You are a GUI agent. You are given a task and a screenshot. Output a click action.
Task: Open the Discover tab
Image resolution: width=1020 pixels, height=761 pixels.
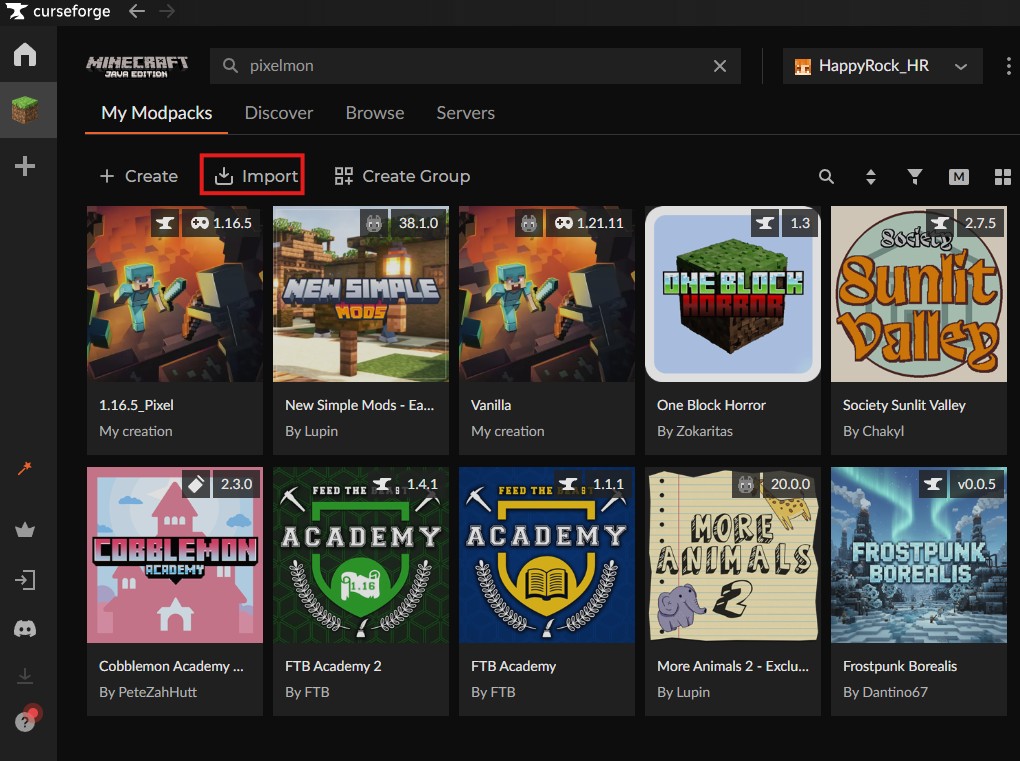click(278, 113)
